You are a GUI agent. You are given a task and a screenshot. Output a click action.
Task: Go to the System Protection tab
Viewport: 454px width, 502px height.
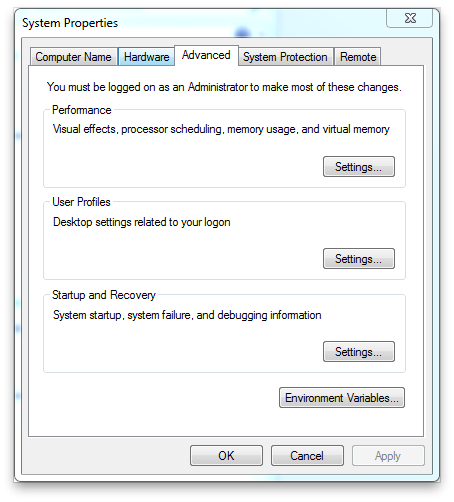(285, 57)
